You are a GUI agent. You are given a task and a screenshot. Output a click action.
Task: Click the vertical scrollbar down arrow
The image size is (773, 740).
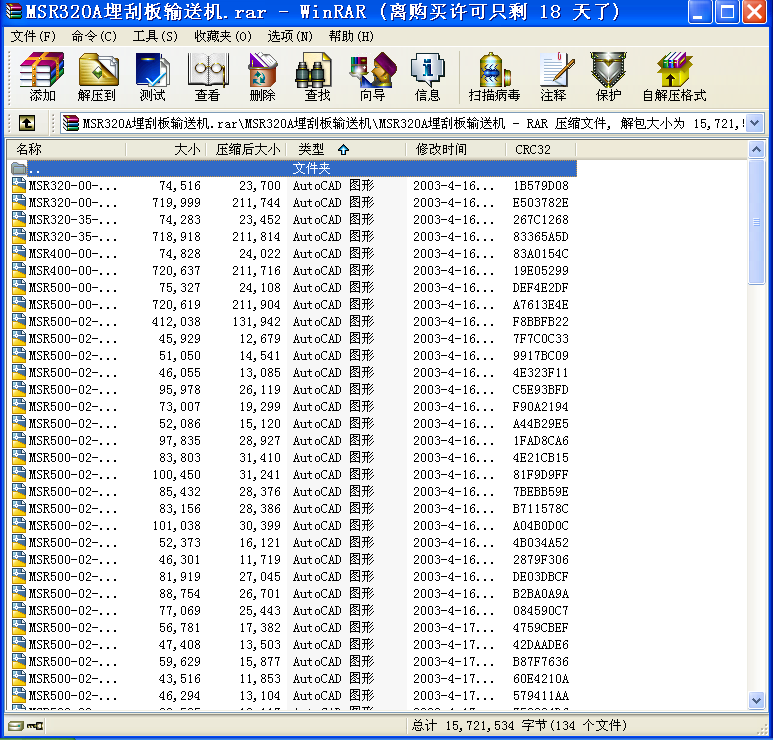pos(756,703)
